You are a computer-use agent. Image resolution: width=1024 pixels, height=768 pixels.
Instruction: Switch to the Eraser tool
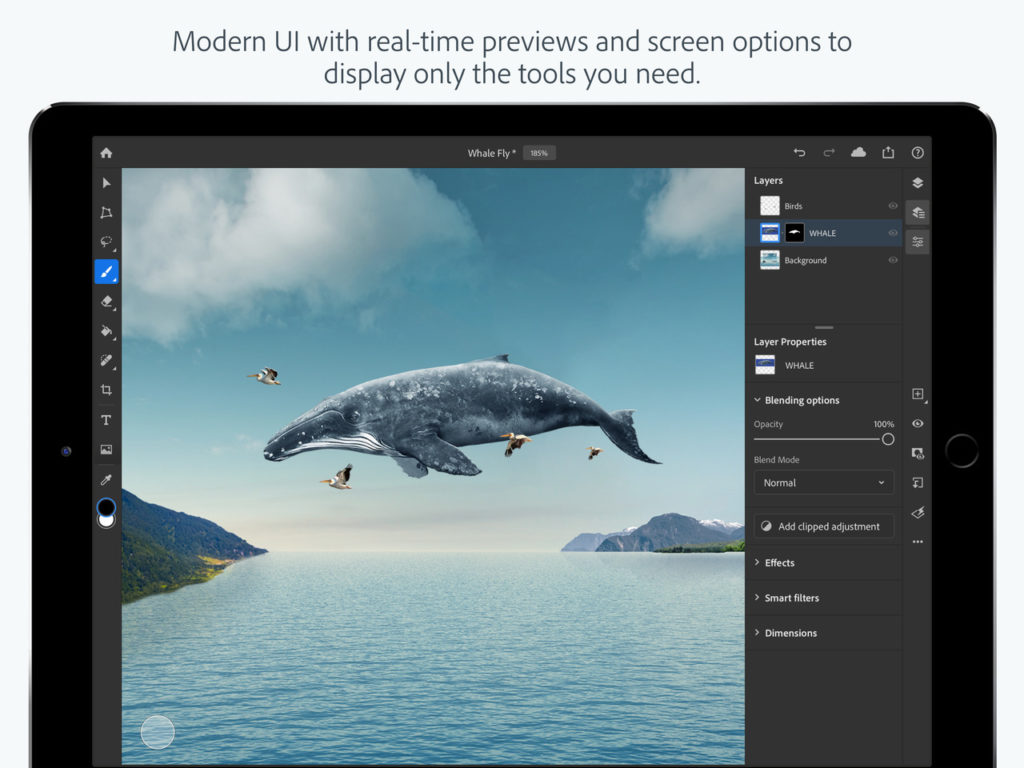[x=106, y=301]
